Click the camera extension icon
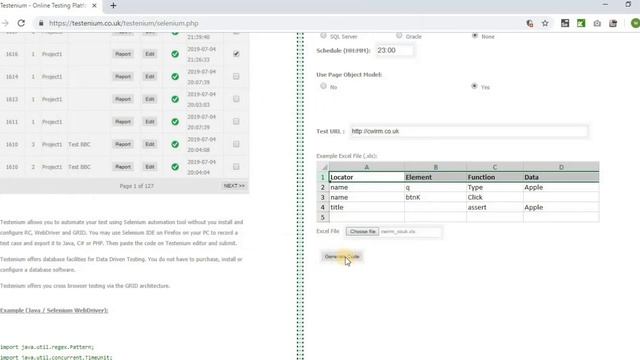Image resolution: width=640 pixels, height=360 pixels. [597, 23]
